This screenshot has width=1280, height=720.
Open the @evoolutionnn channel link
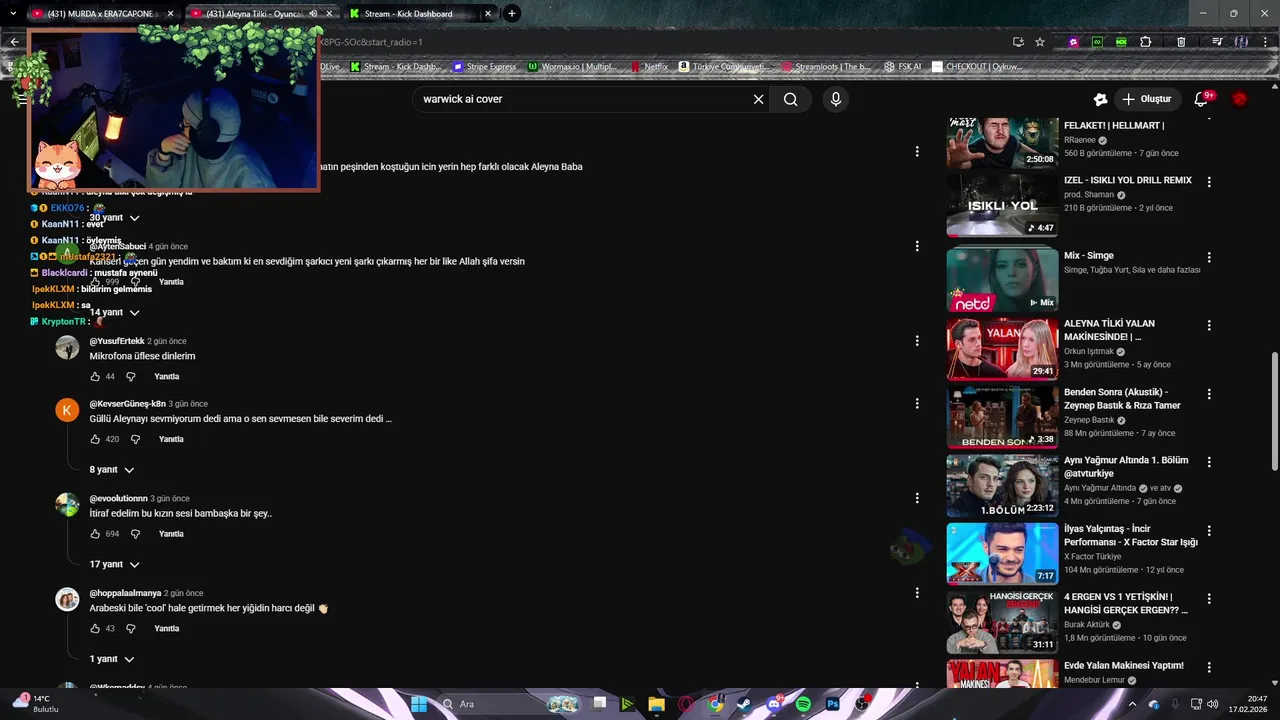(118, 498)
